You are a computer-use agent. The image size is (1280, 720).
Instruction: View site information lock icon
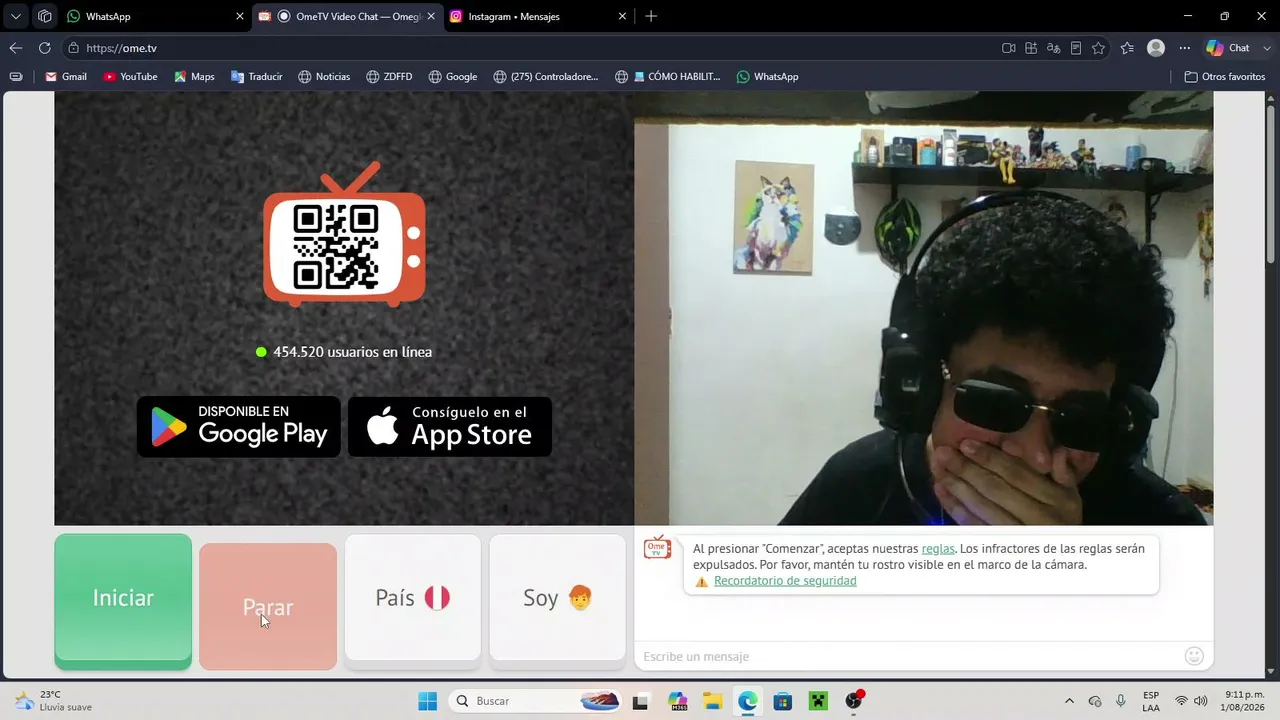click(74, 48)
